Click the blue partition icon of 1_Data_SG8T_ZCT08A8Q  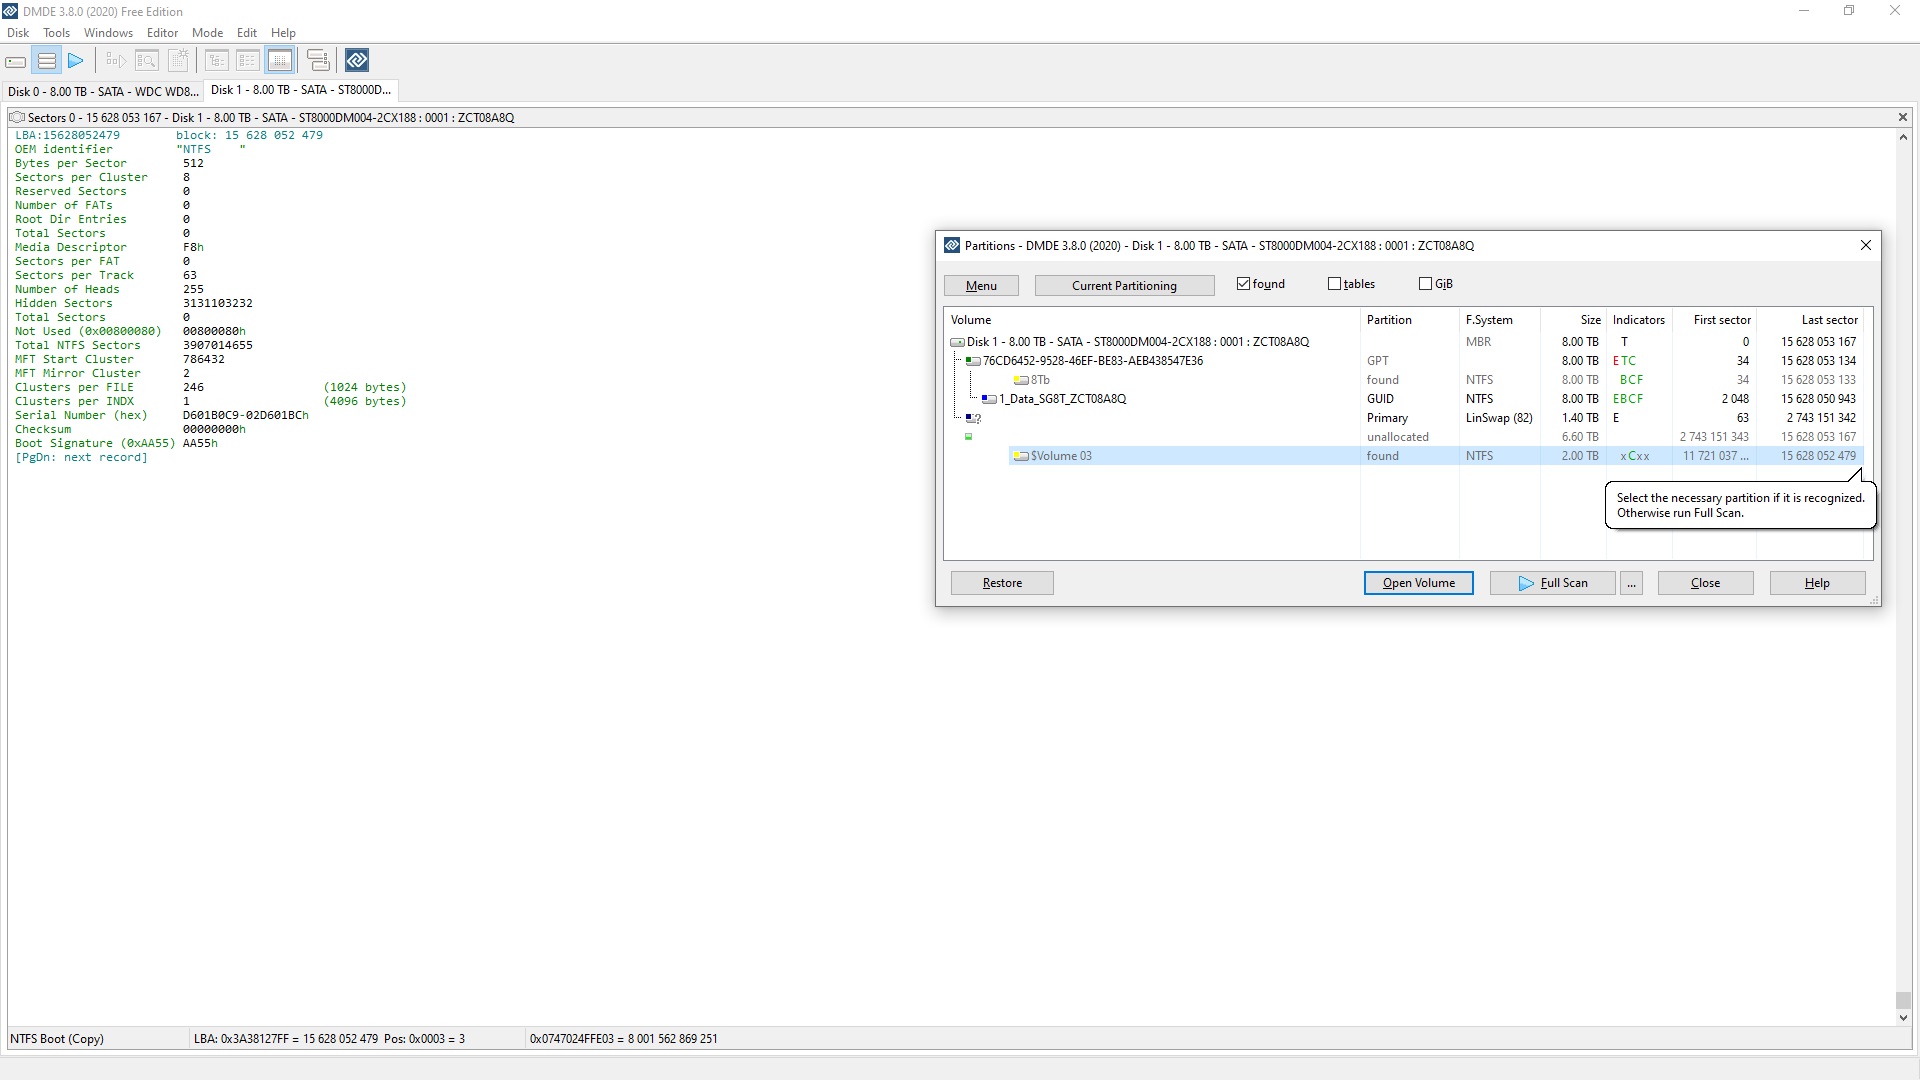click(x=989, y=399)
